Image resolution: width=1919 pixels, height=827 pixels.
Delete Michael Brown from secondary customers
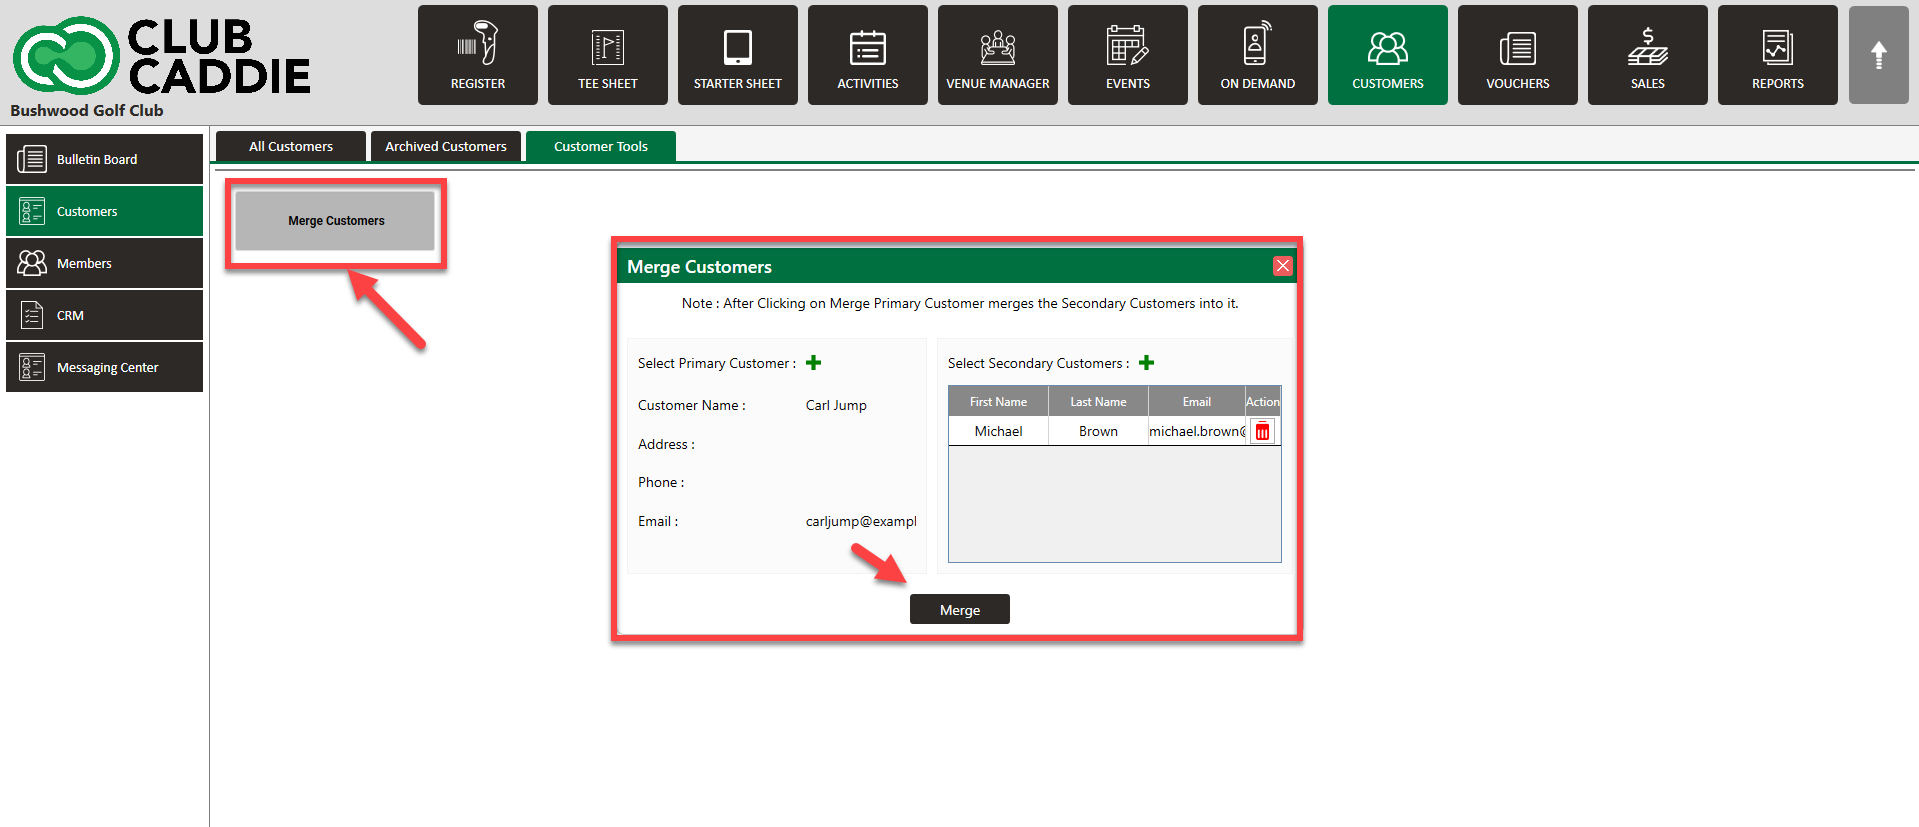click(x=1262, y=432)
